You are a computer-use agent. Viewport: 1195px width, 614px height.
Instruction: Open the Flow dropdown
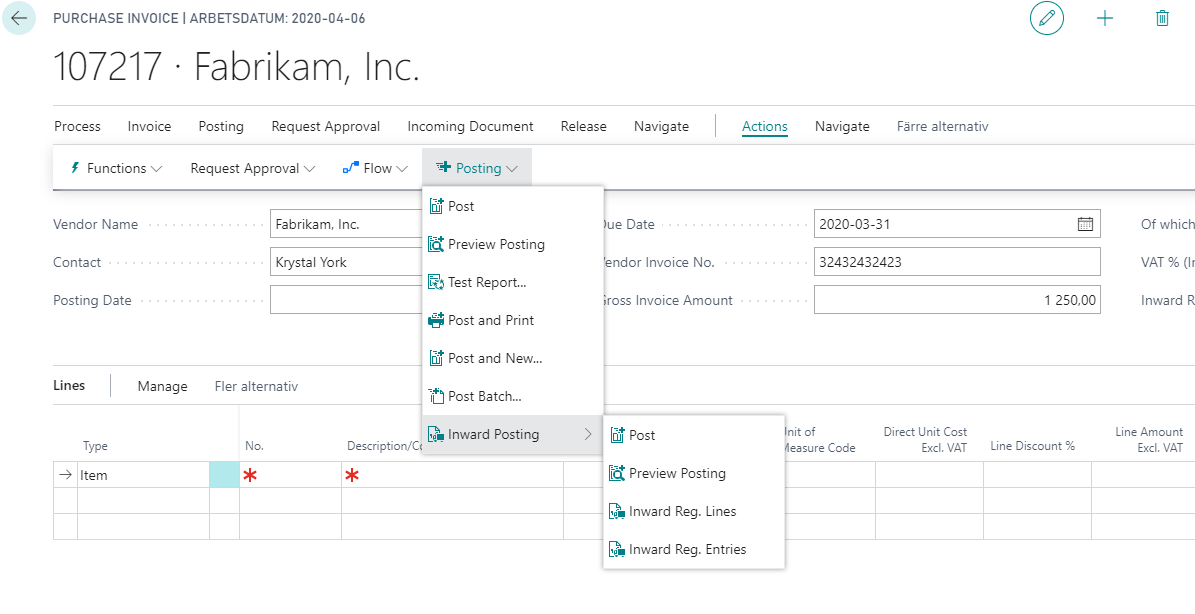[x=376, y=168]
